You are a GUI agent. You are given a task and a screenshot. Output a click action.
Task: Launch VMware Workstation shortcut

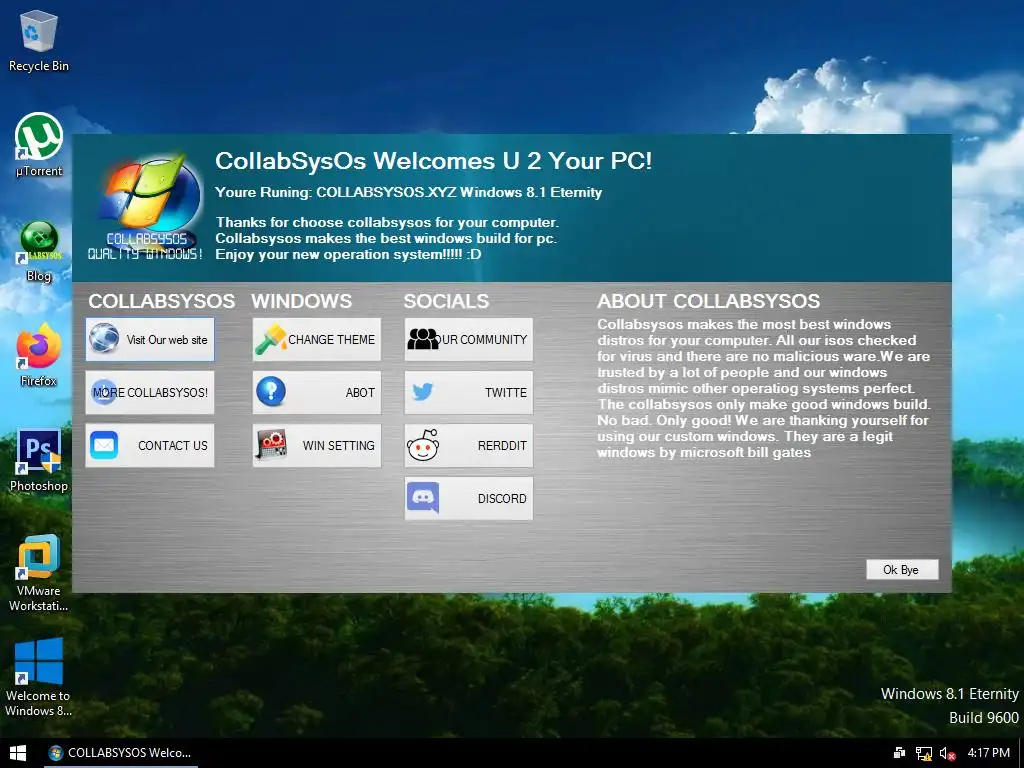[39, 573]
